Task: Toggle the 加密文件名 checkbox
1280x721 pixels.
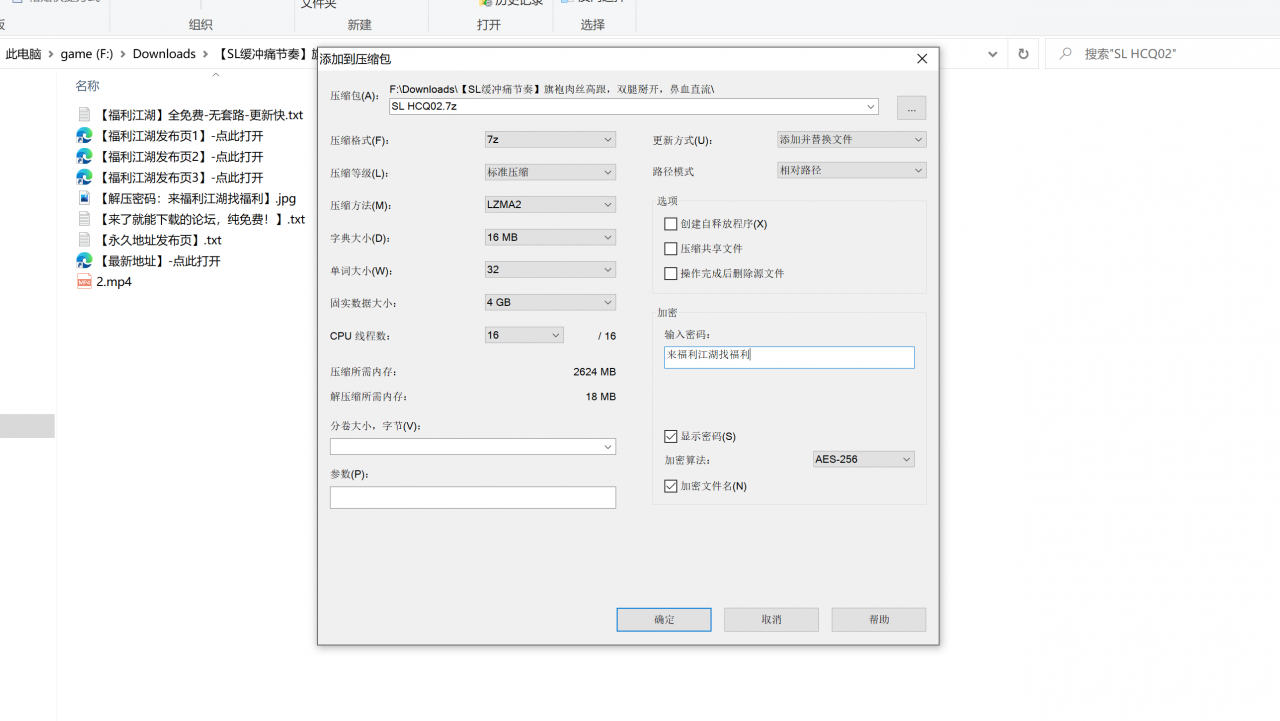Action: click(x=671, y=486)
